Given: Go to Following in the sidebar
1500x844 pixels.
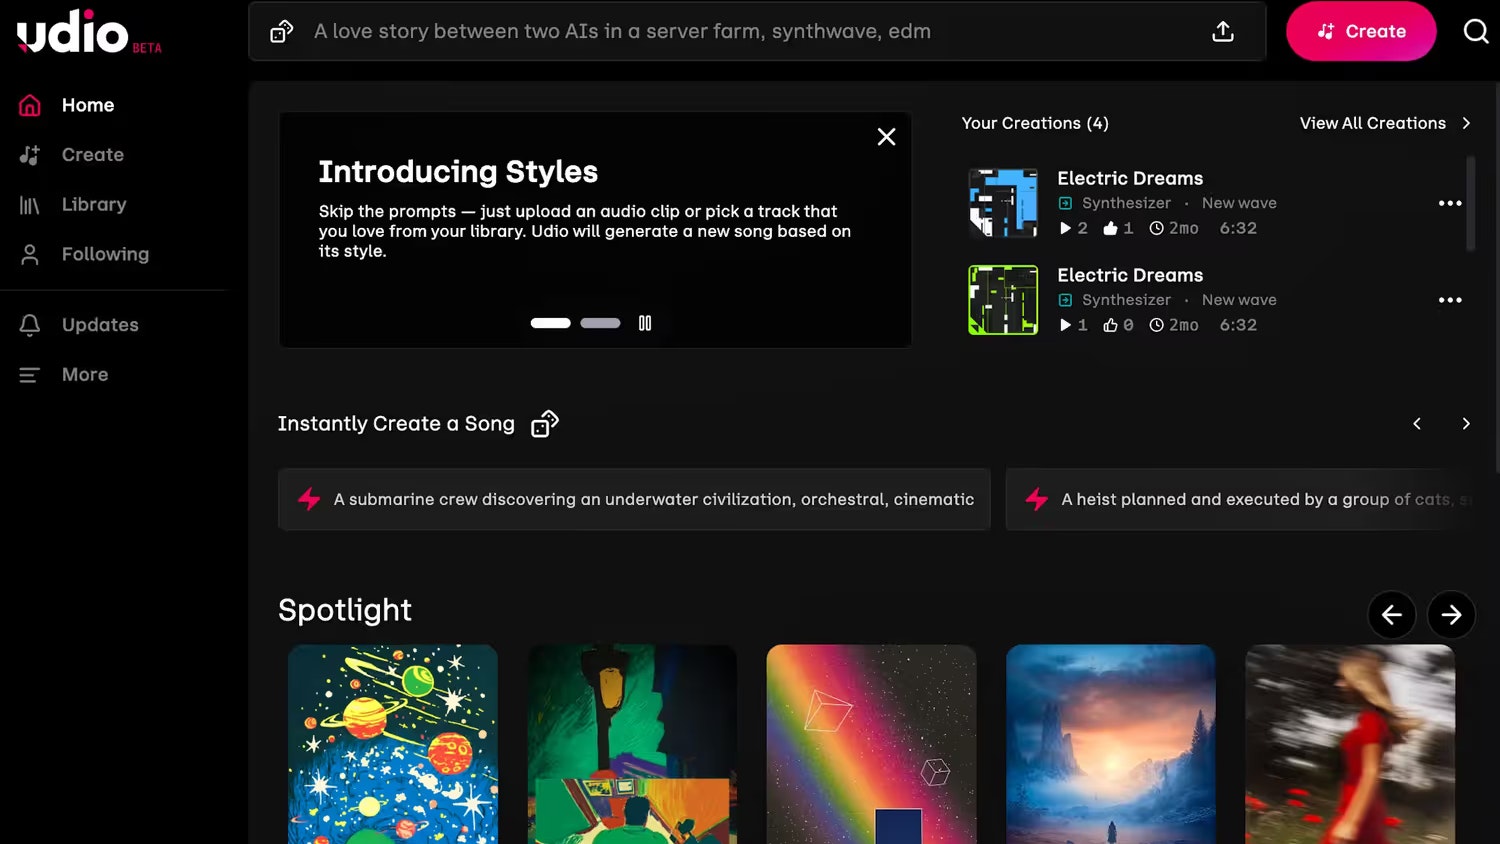Looking at the screenshot, I should point(105,254).
